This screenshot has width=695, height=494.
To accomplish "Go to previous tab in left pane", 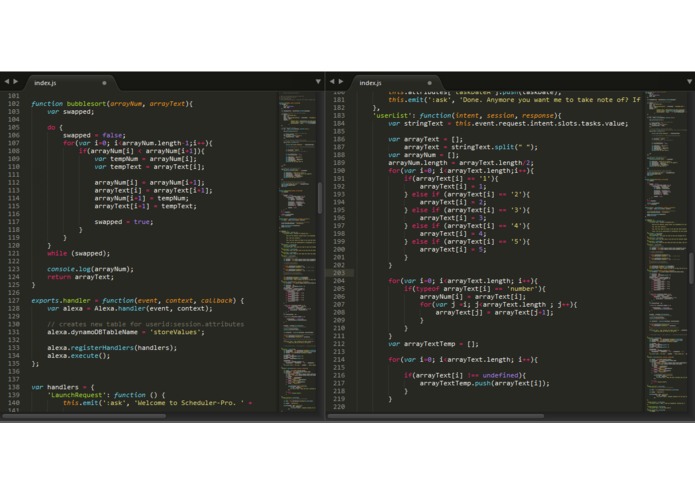I will tap(7, 82).
